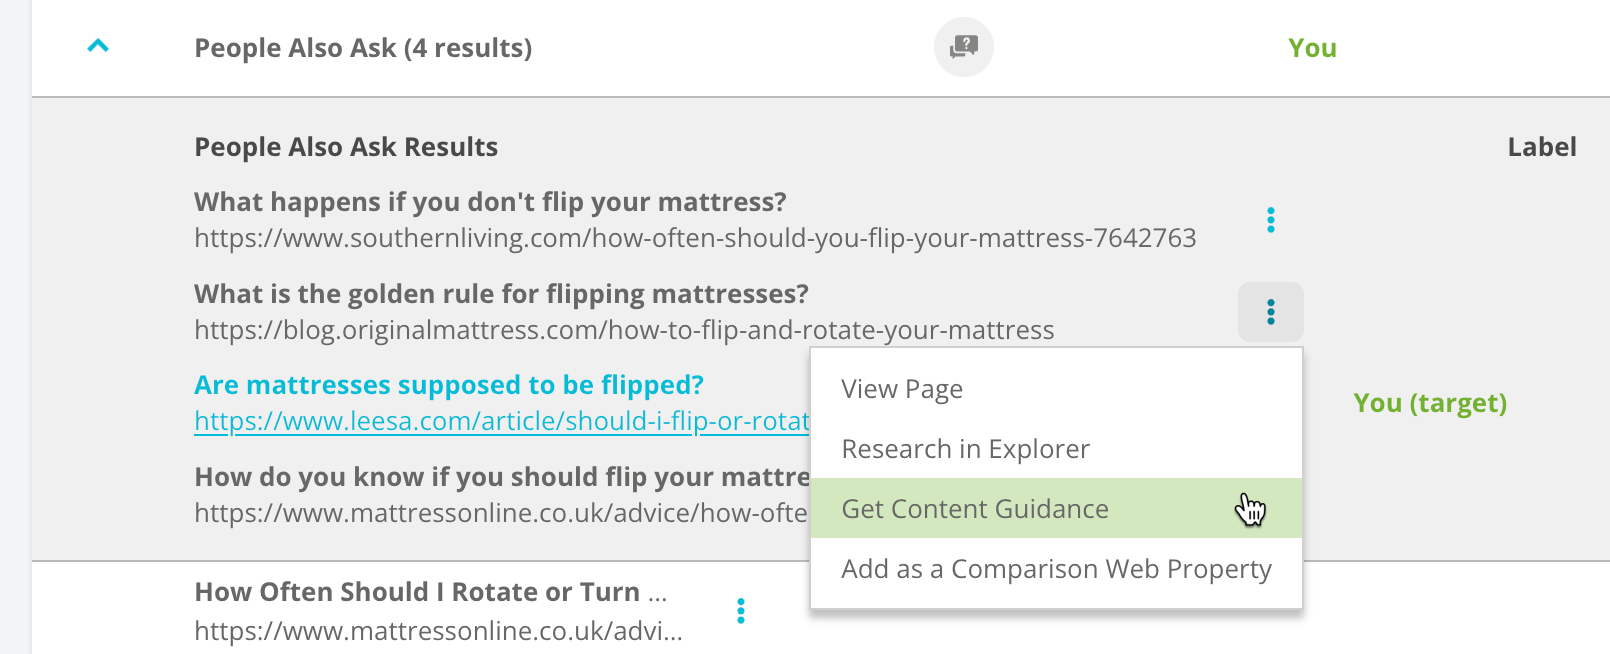The width and height of the screenshot is (1610, 654).
Task: Click 'How do you know if you should flip' question
Action: tap(502, 477)
